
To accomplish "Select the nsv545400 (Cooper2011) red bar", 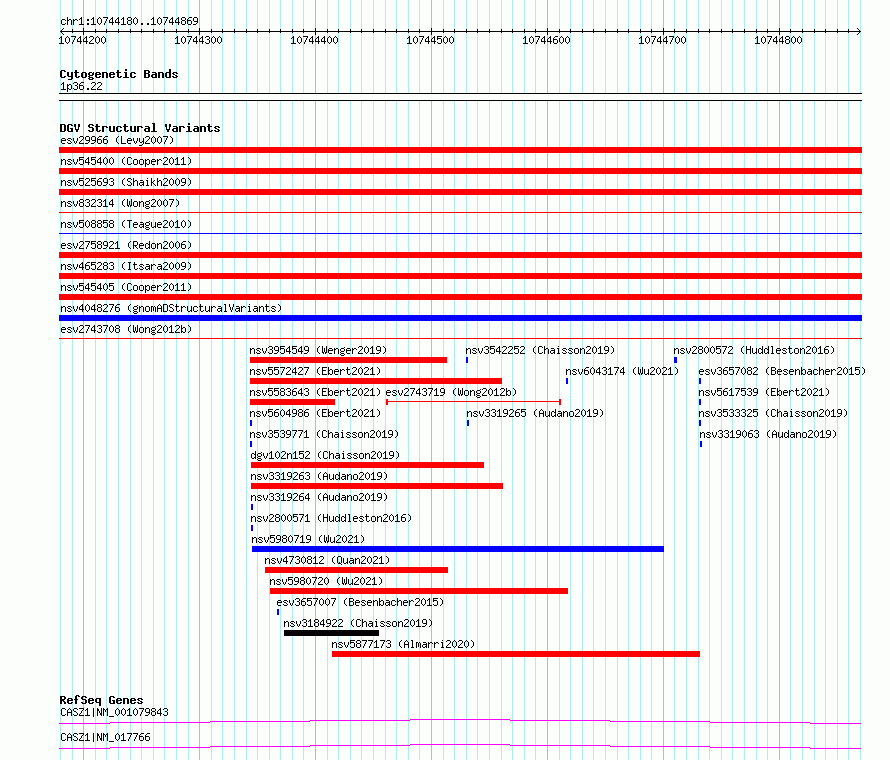I will [x=460, y=171].
